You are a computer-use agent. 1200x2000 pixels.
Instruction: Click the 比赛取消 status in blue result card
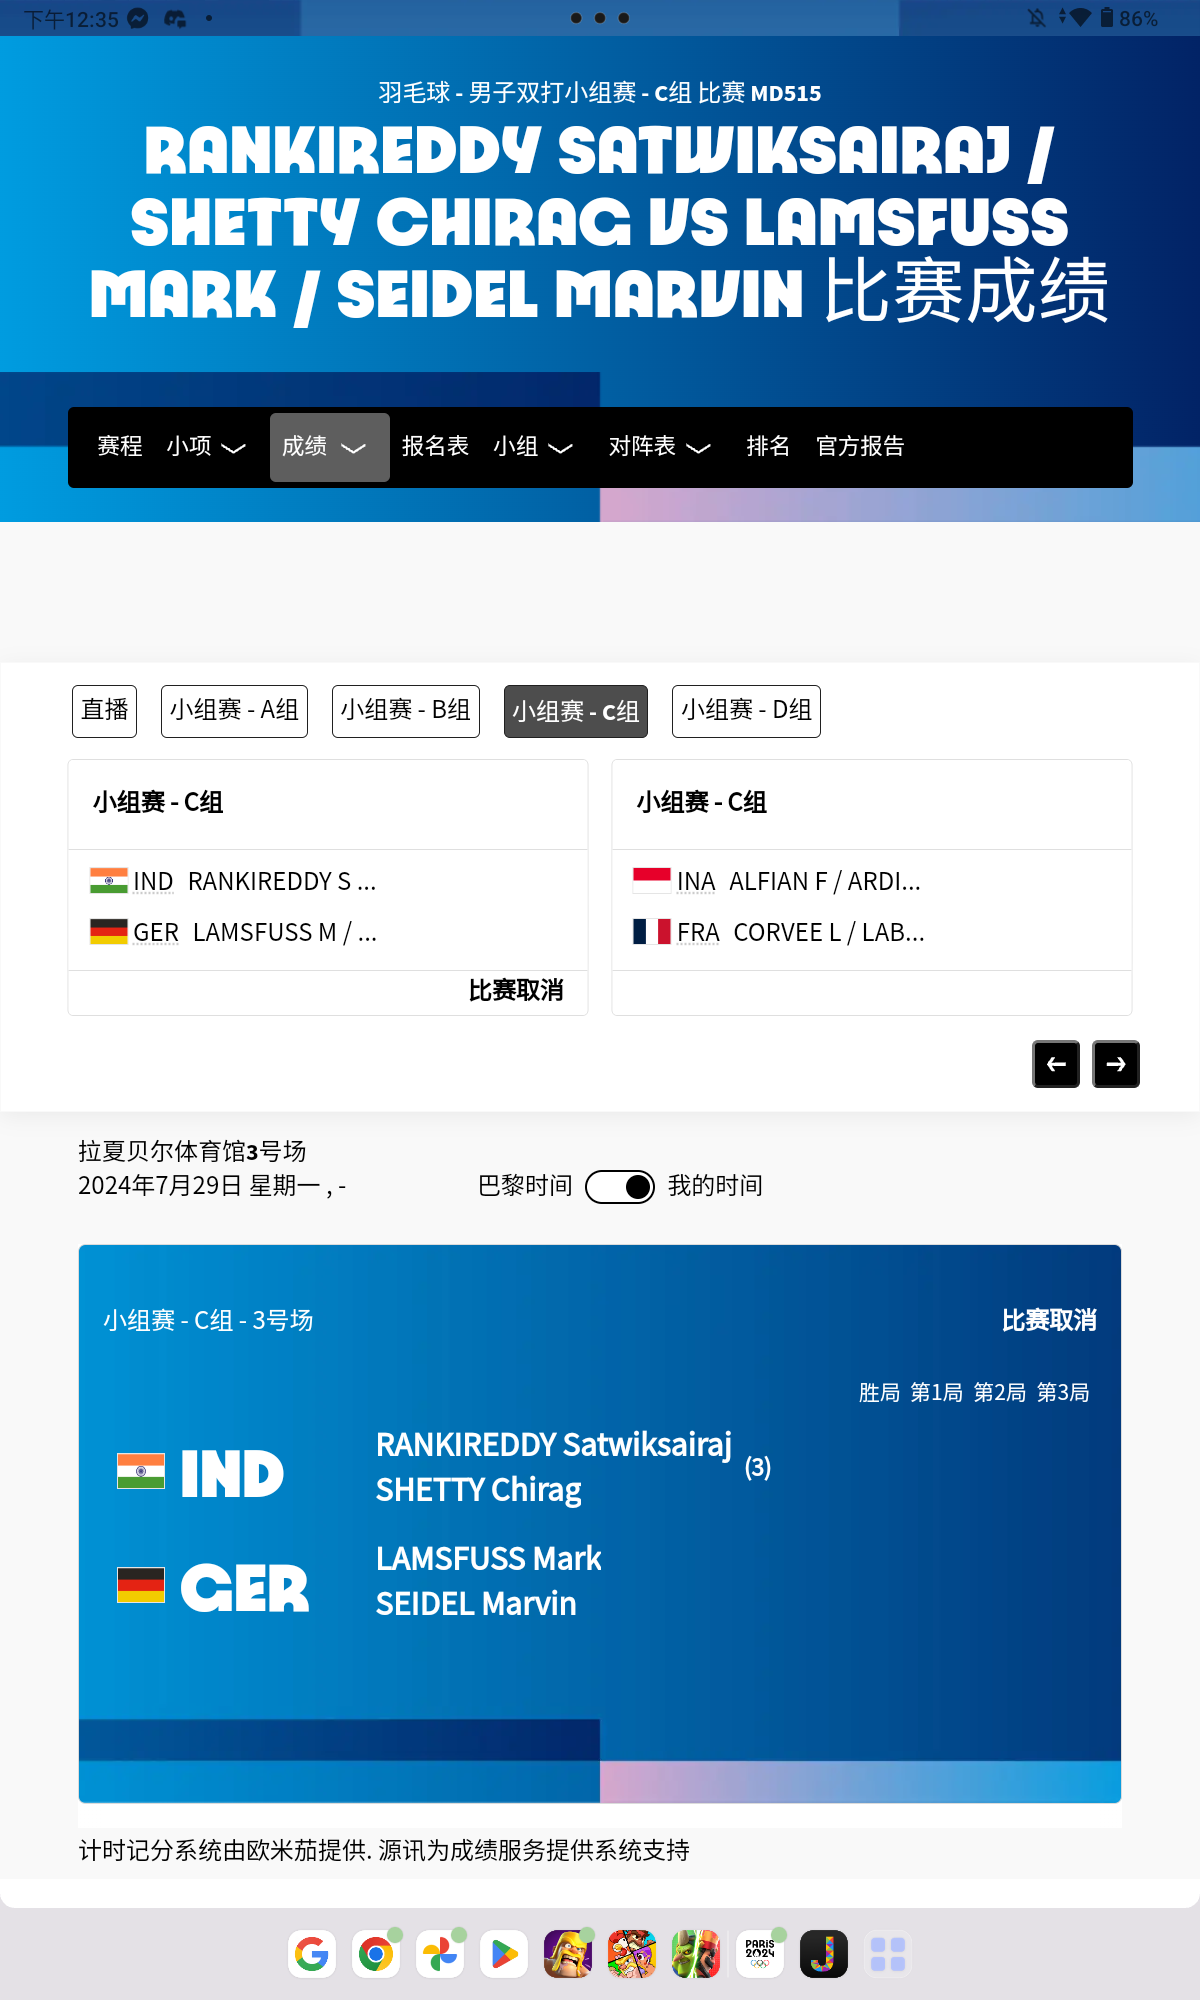(x=1049, y=1320)
